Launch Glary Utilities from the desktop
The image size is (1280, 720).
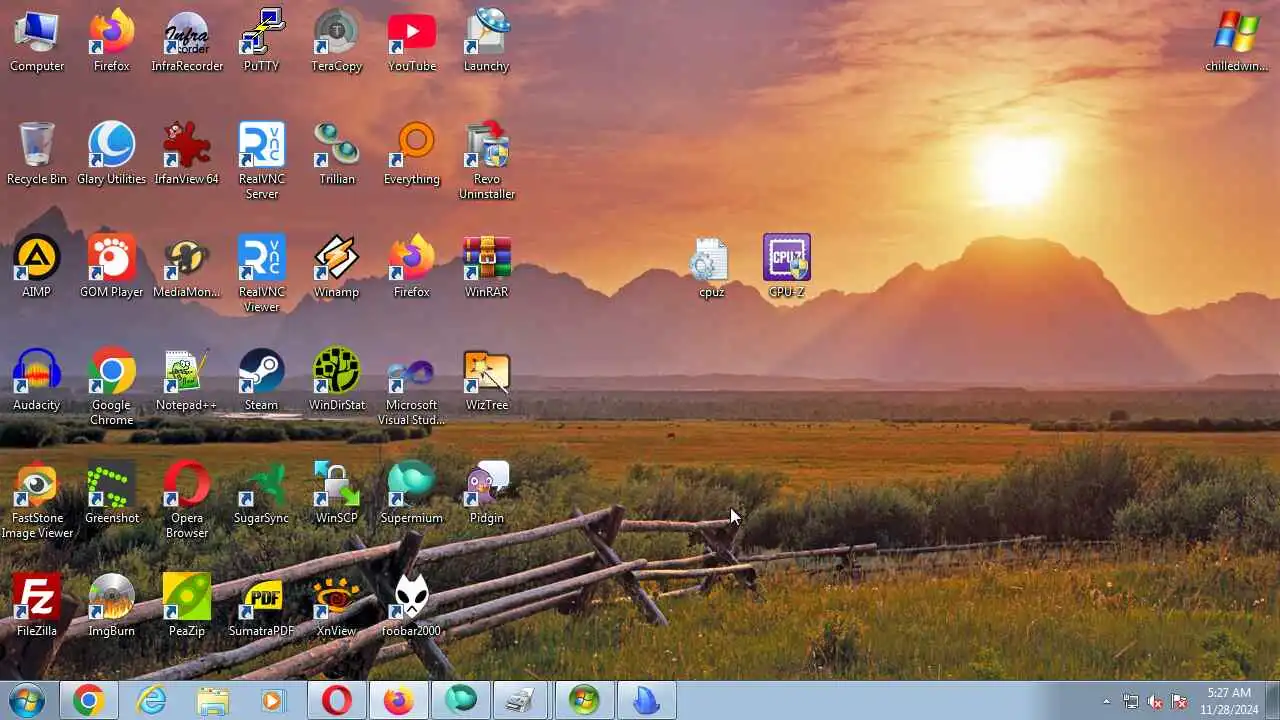(112, 154)
